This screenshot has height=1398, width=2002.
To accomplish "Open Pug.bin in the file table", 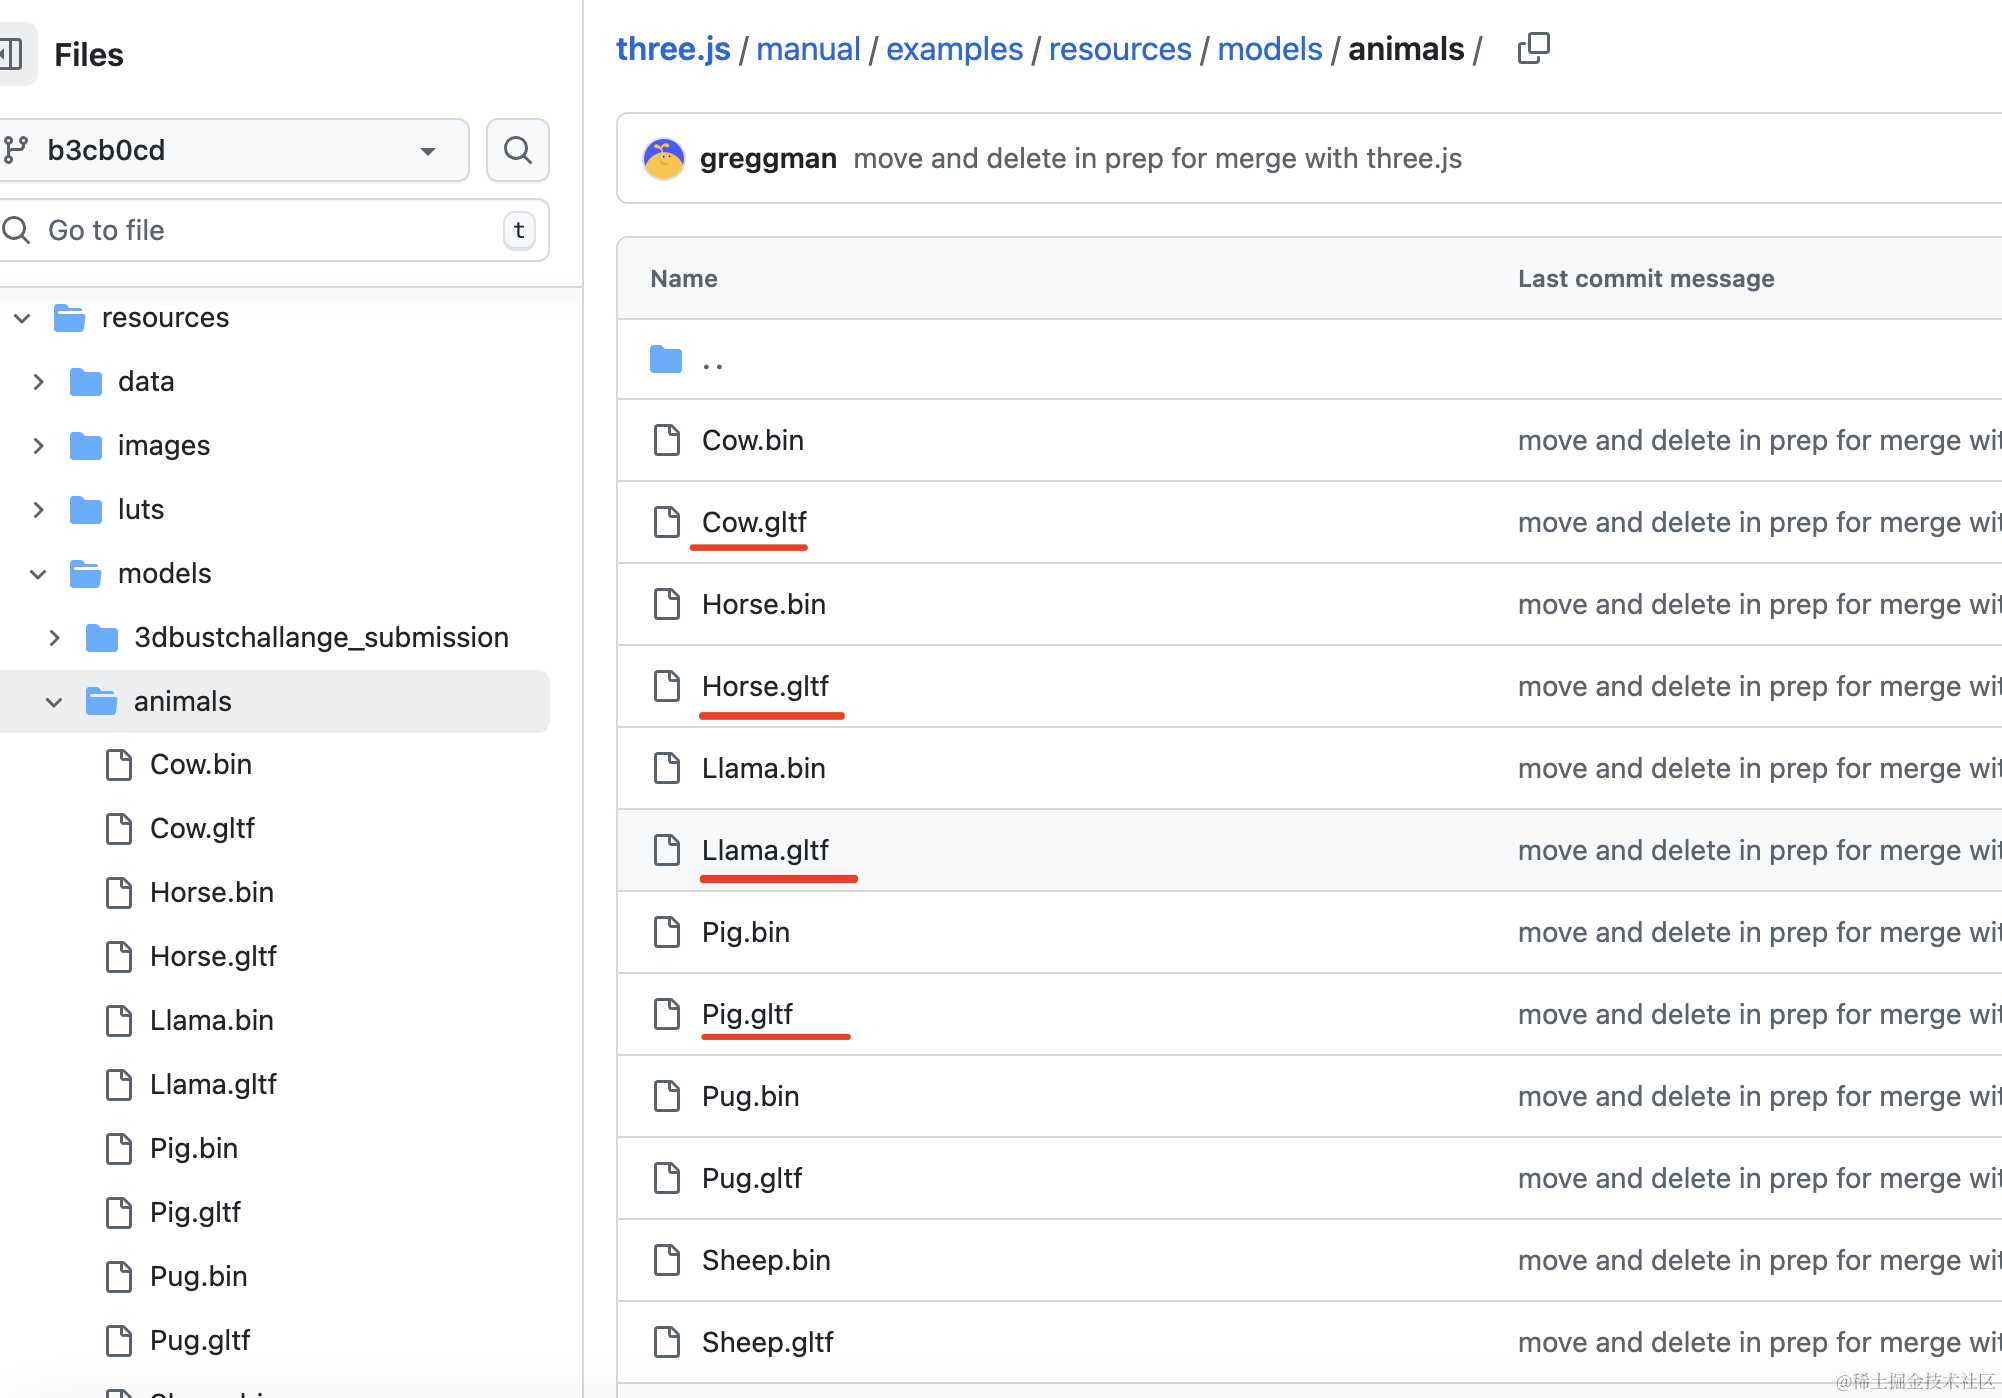I will pos(751,1096).
